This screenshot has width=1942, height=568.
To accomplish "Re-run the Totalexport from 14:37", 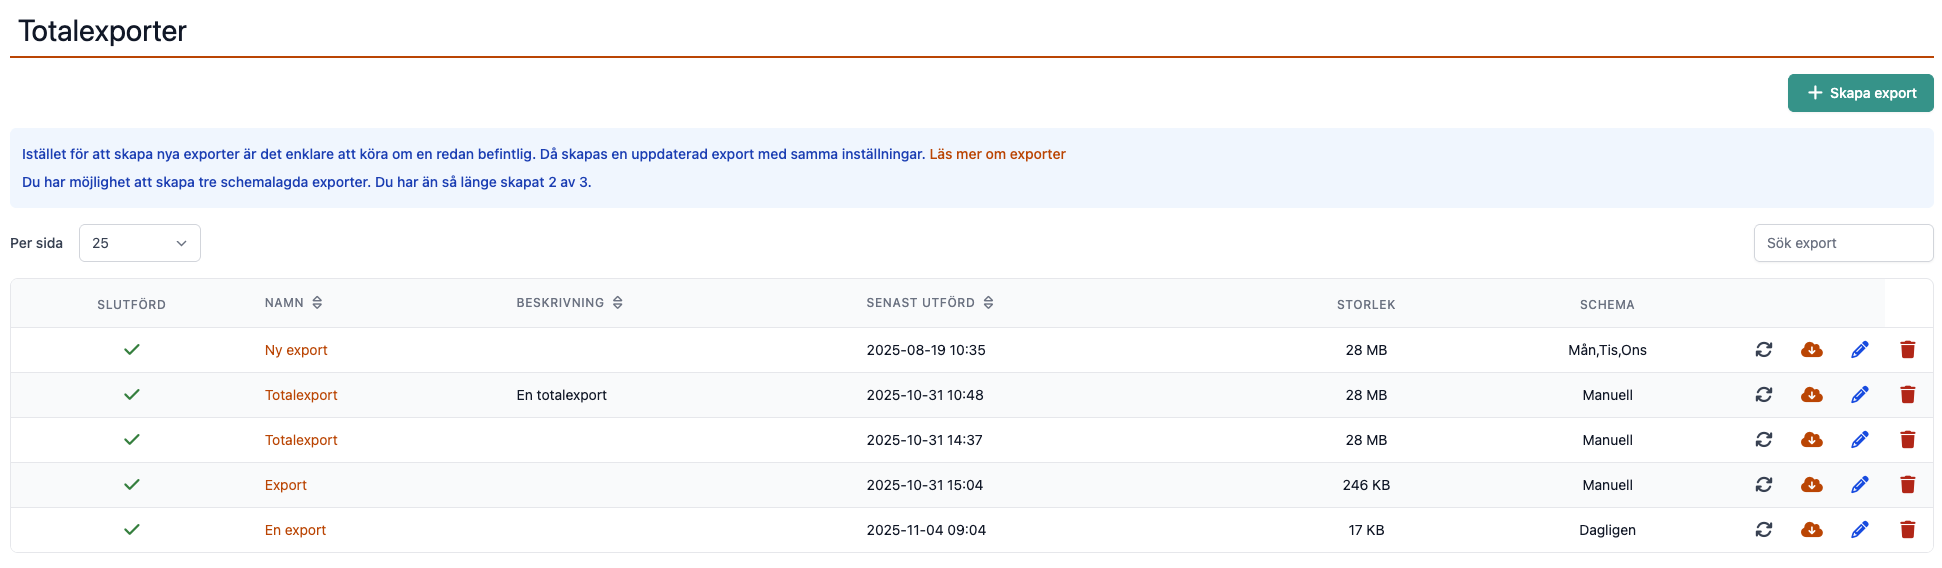I will 1764,440.
